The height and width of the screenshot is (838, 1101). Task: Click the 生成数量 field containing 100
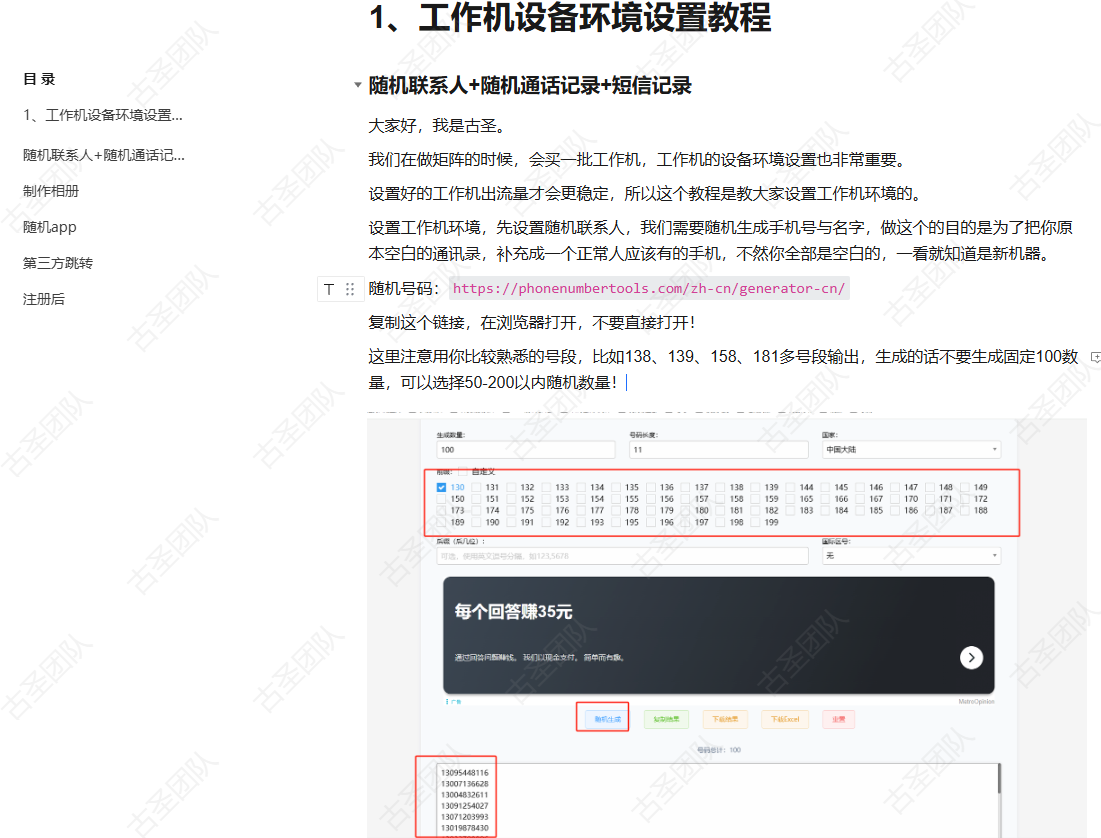526,450
